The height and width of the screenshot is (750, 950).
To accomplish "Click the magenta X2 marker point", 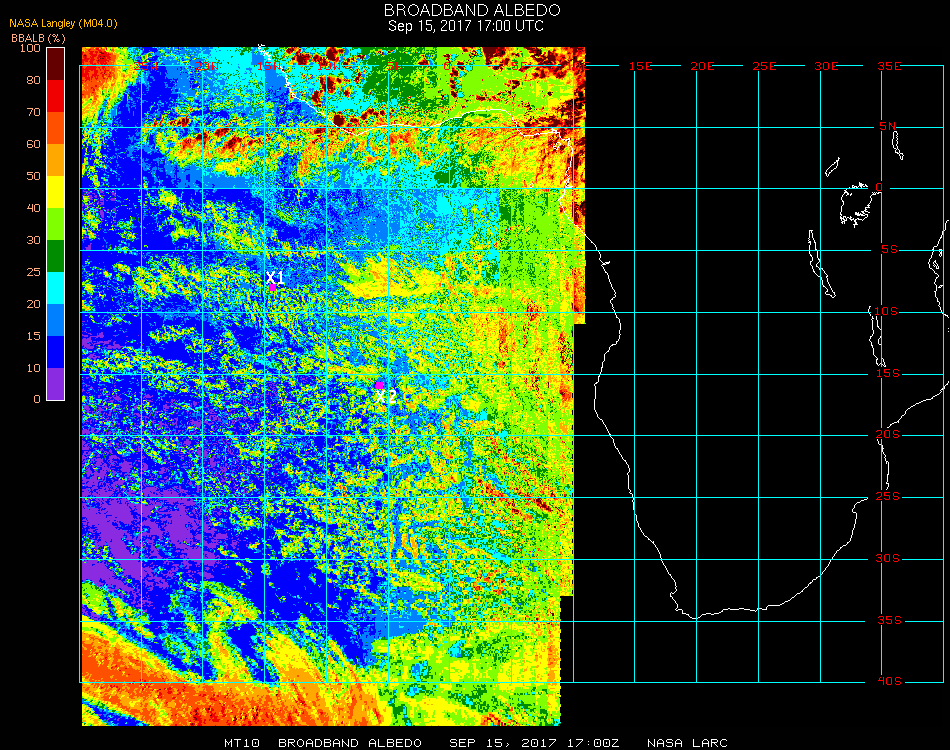I will [x=379, y=385].
